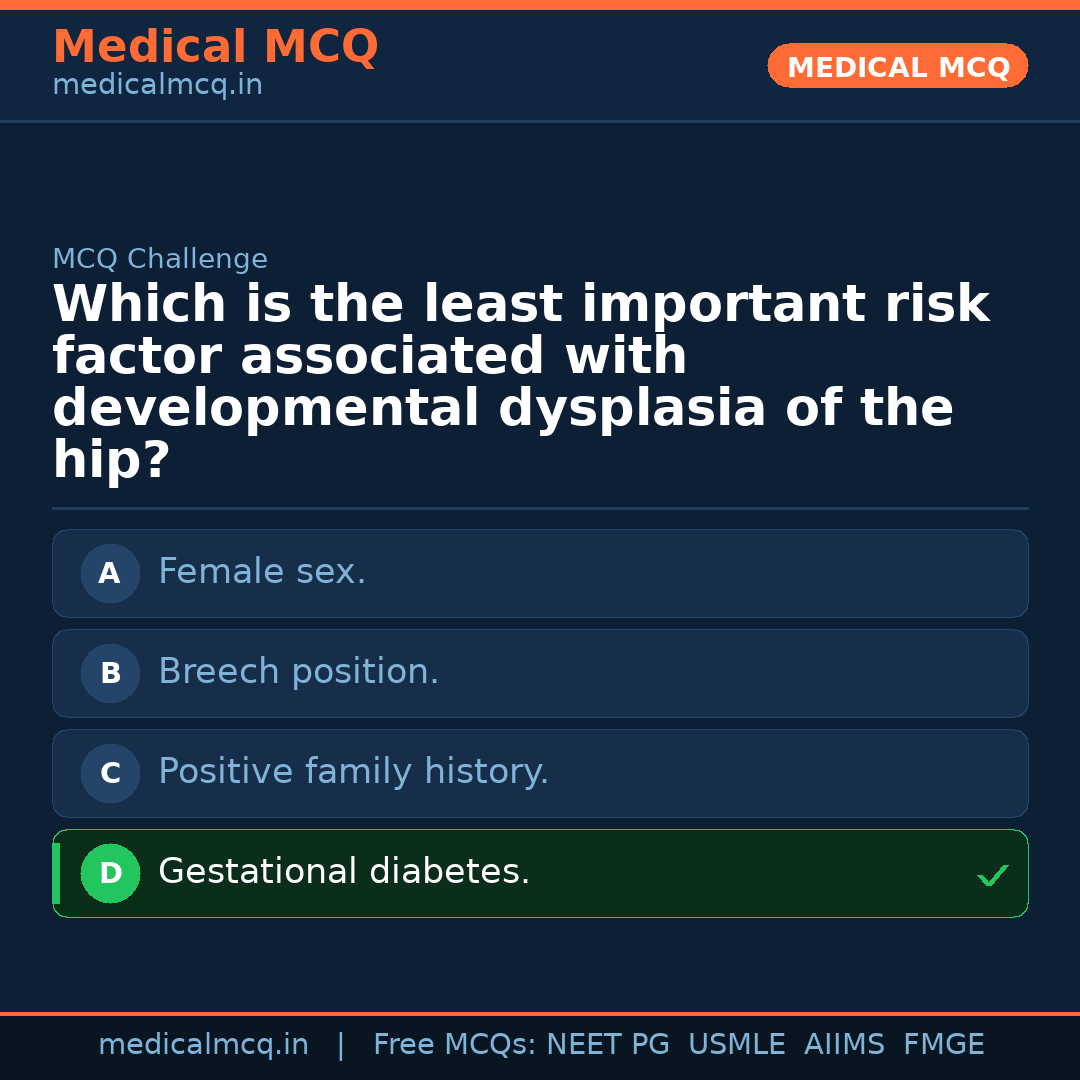Click FMGE in the footer

943,1045
